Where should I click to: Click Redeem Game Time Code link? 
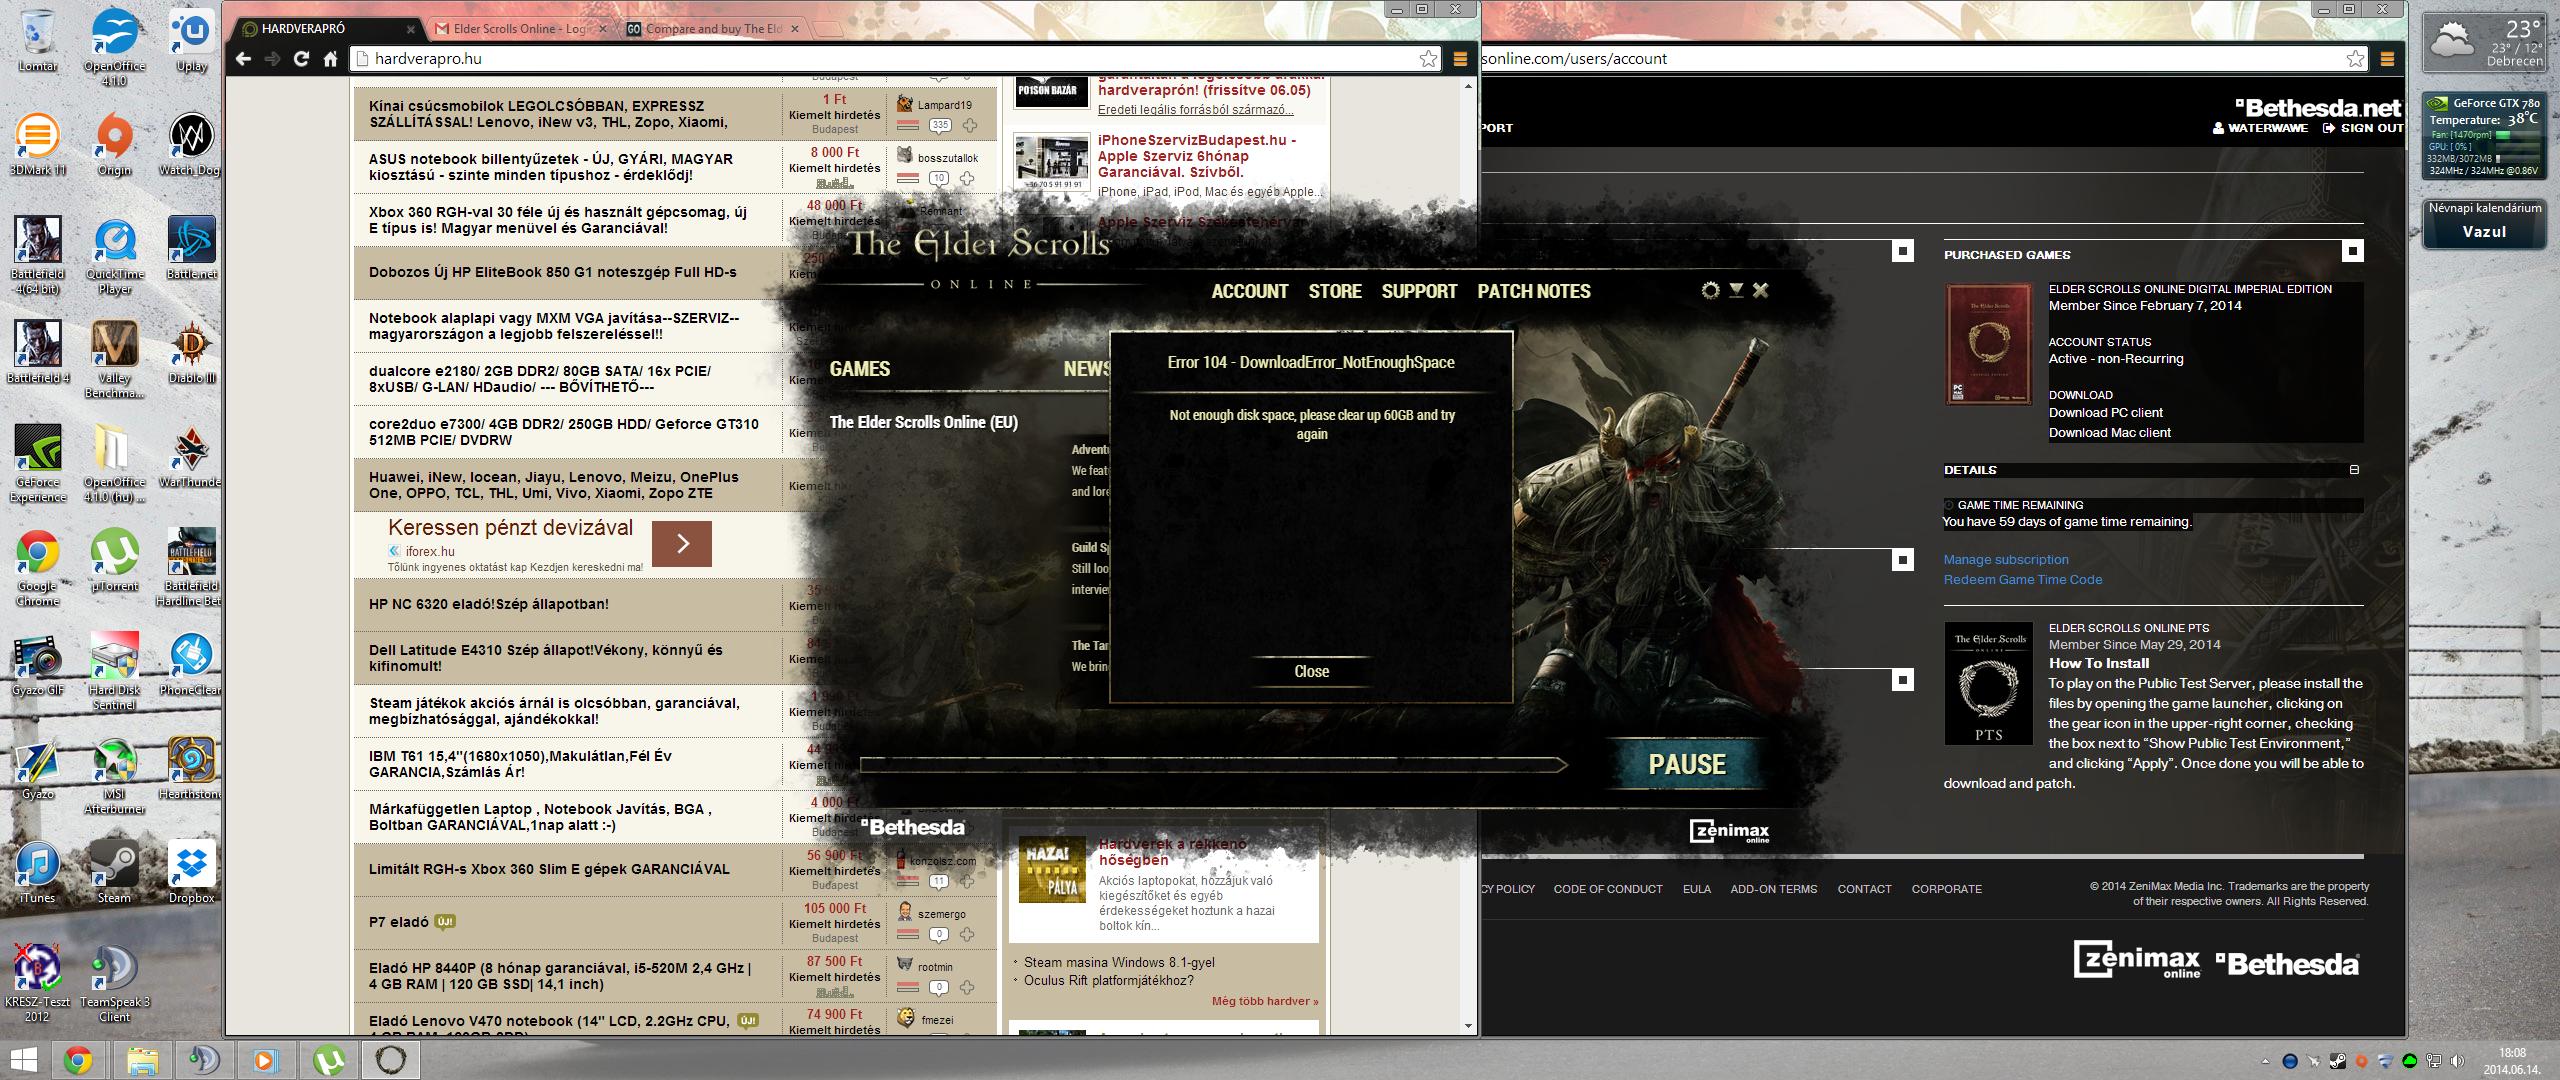[x=2022, y=579]
